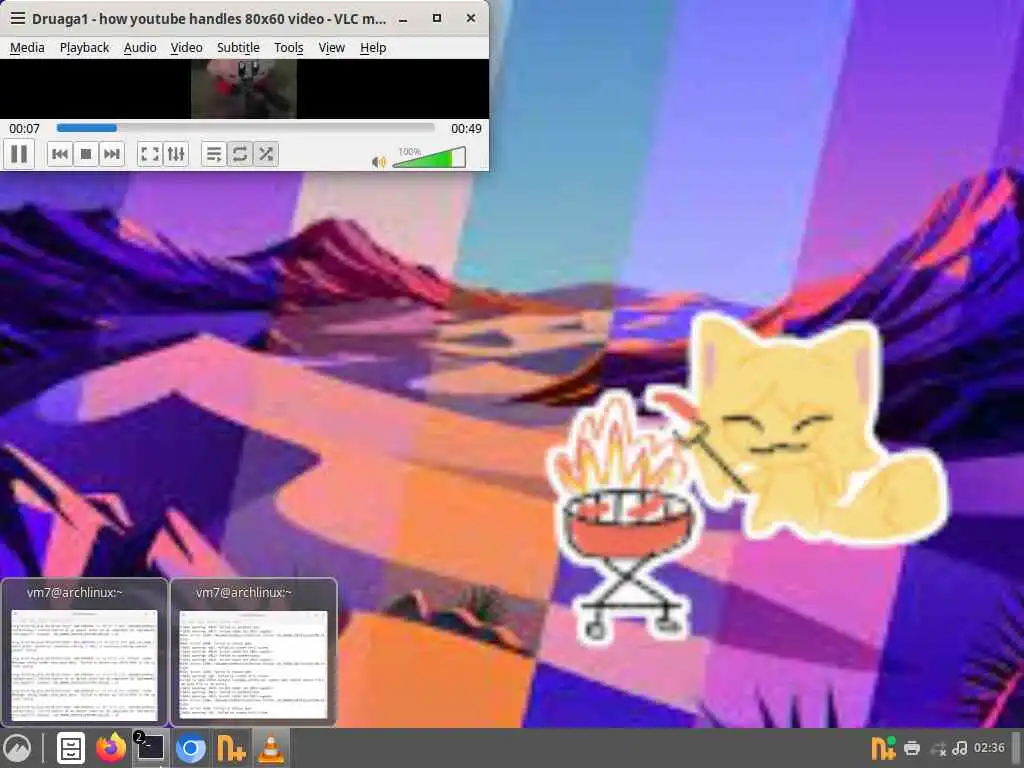Open the N+ system tray icon
The width and height of the screenshot is (1024, 768).
pos(883,748)
